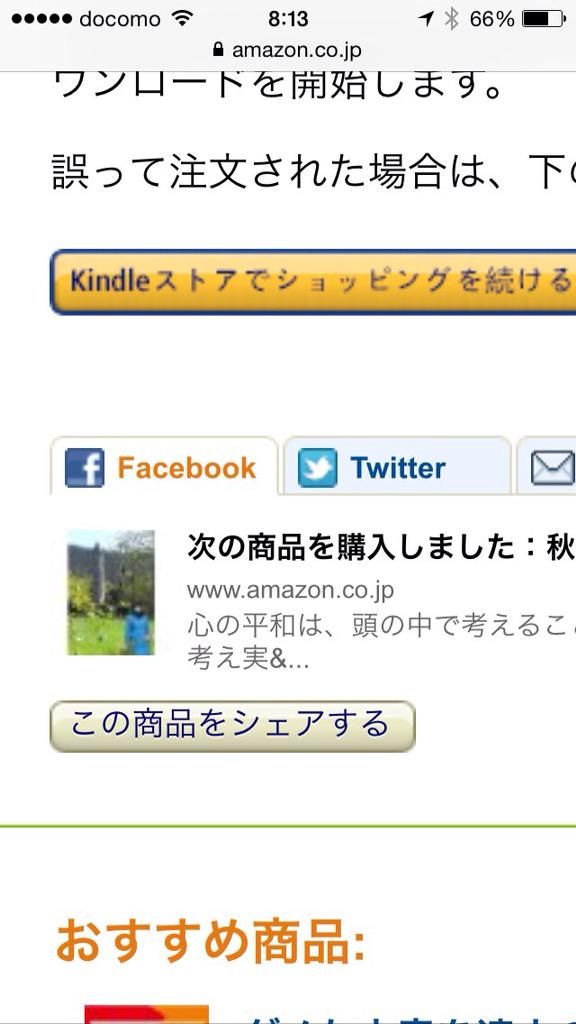This screenshot has width=576, height=1024.
Task: Tap the Twitter bird icon
Action: (x=317, y=468)
